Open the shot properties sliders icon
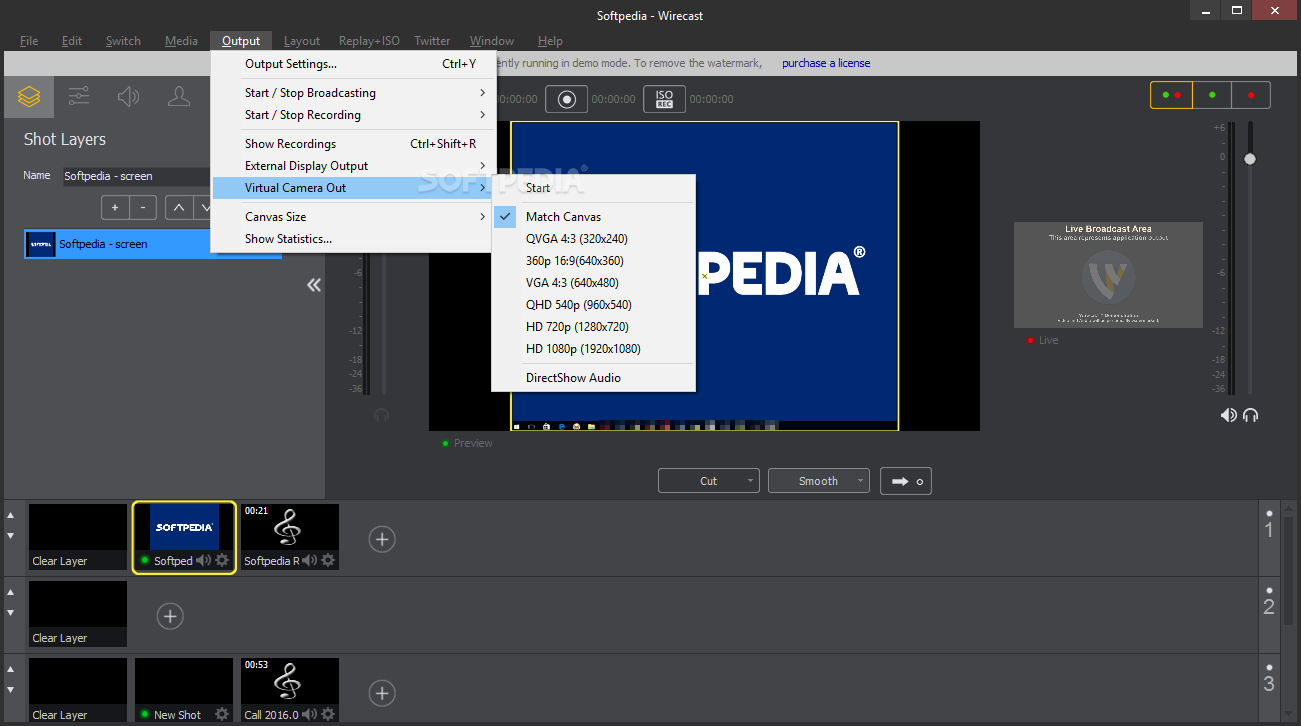This screenshot has height=726, width=1301. [79, 97]
